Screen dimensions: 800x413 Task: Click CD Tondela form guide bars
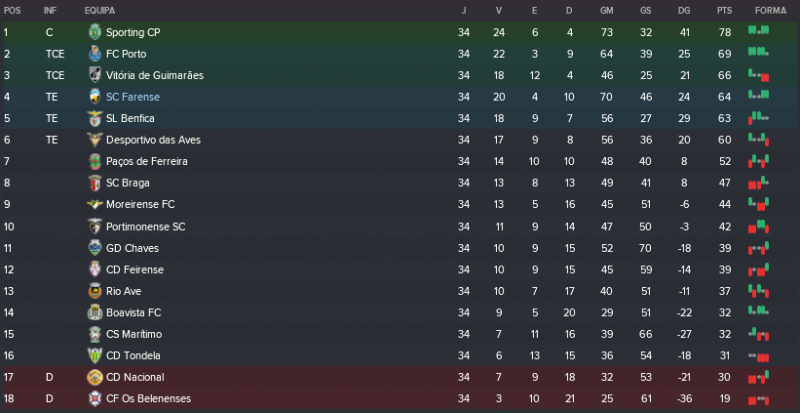tap(758, 356)
